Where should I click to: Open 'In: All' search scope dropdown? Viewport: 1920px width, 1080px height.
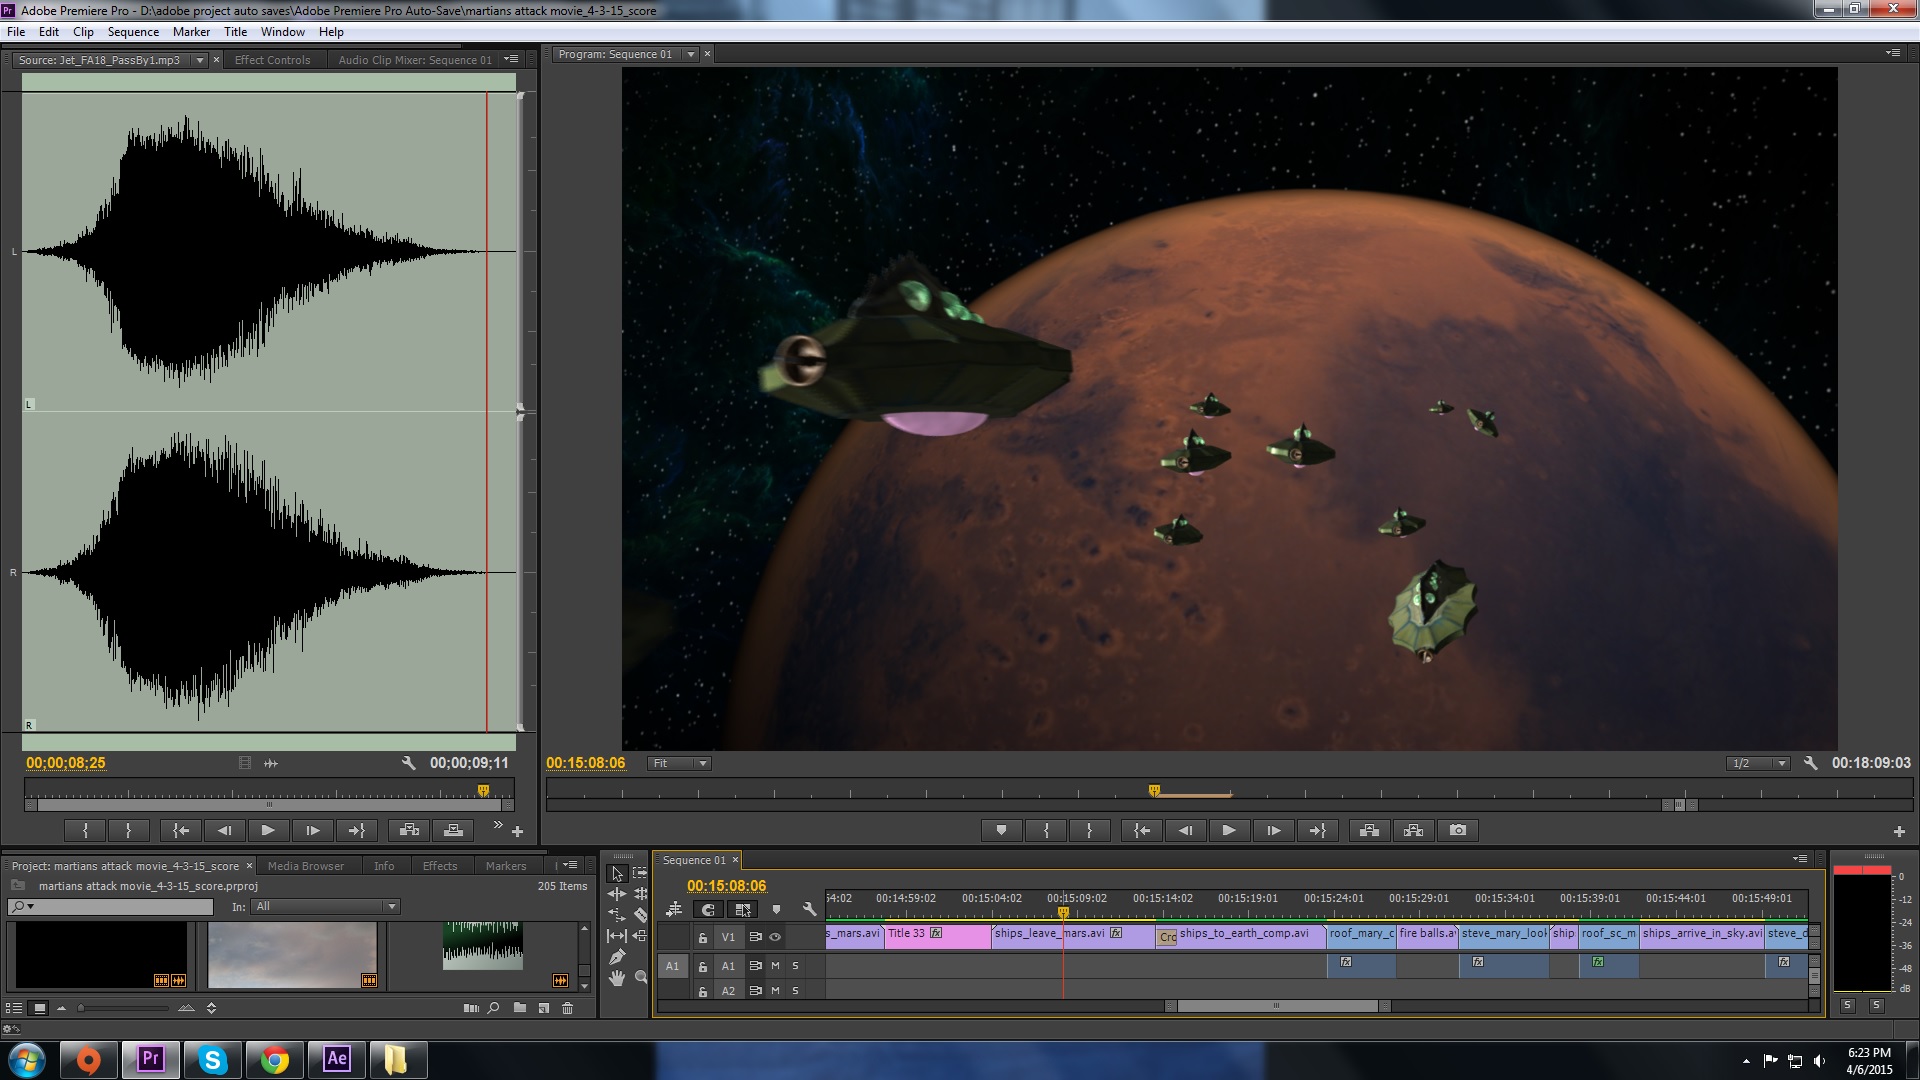tap(327, 907)
